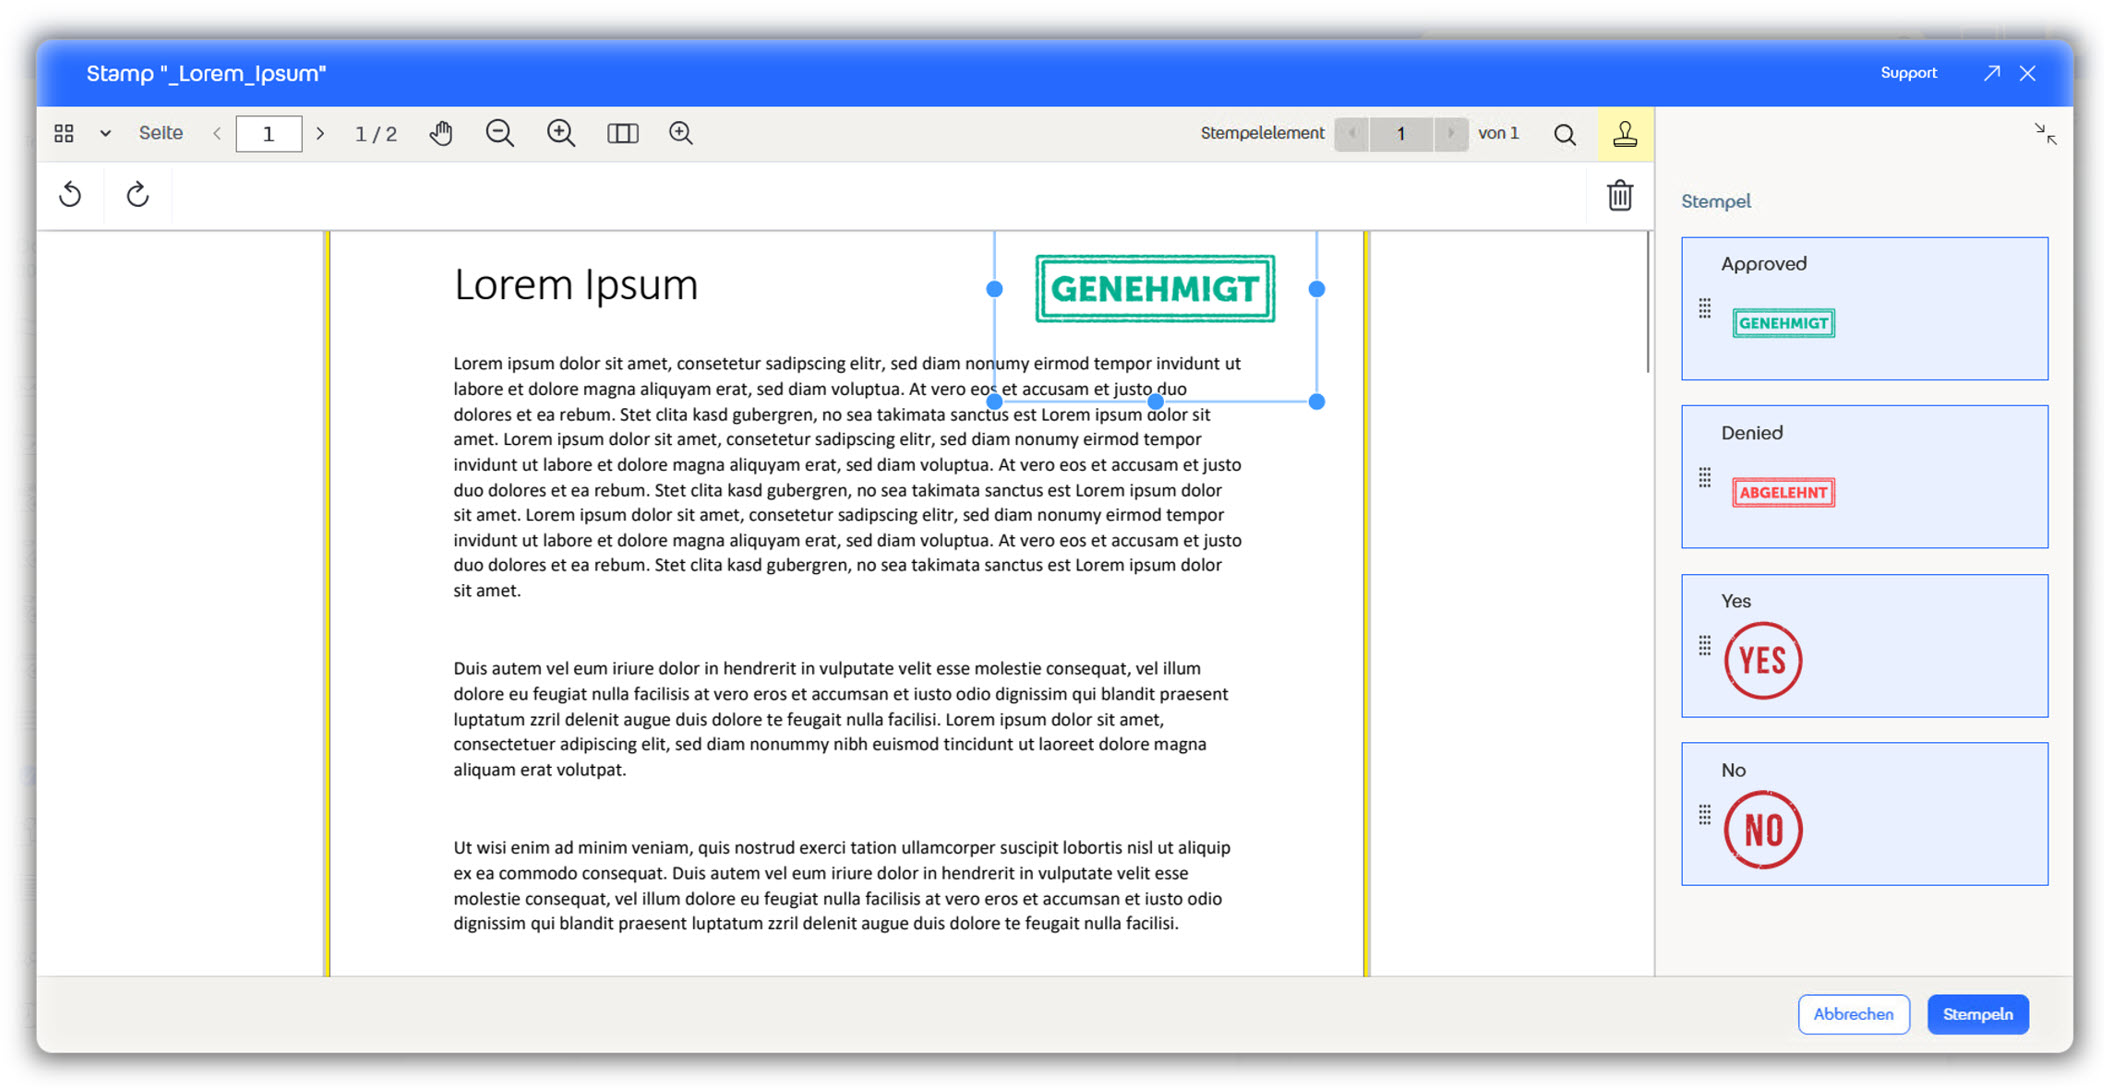
Task: Click the zoom out magnifier icon
Action: tap(500, 133)
